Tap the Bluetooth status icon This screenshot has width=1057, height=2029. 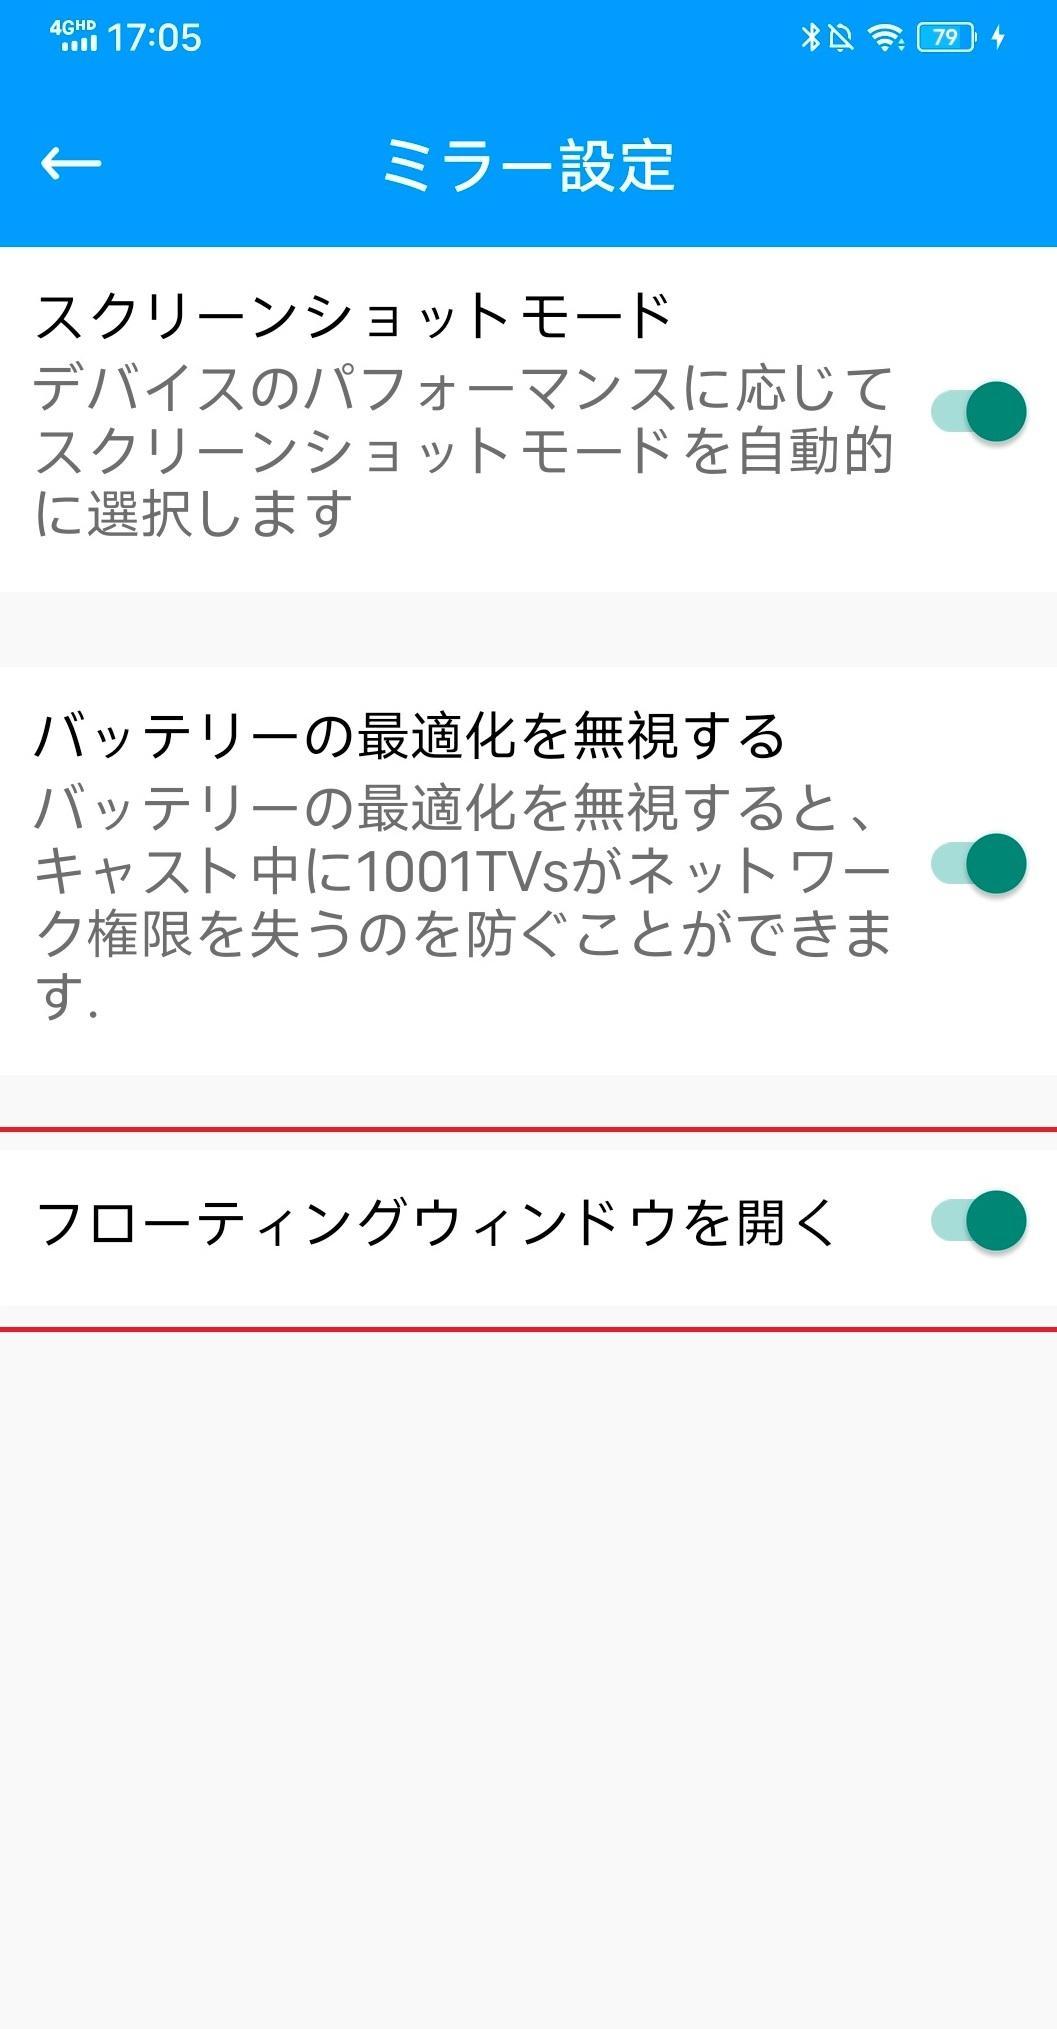(x=810, y=38)
